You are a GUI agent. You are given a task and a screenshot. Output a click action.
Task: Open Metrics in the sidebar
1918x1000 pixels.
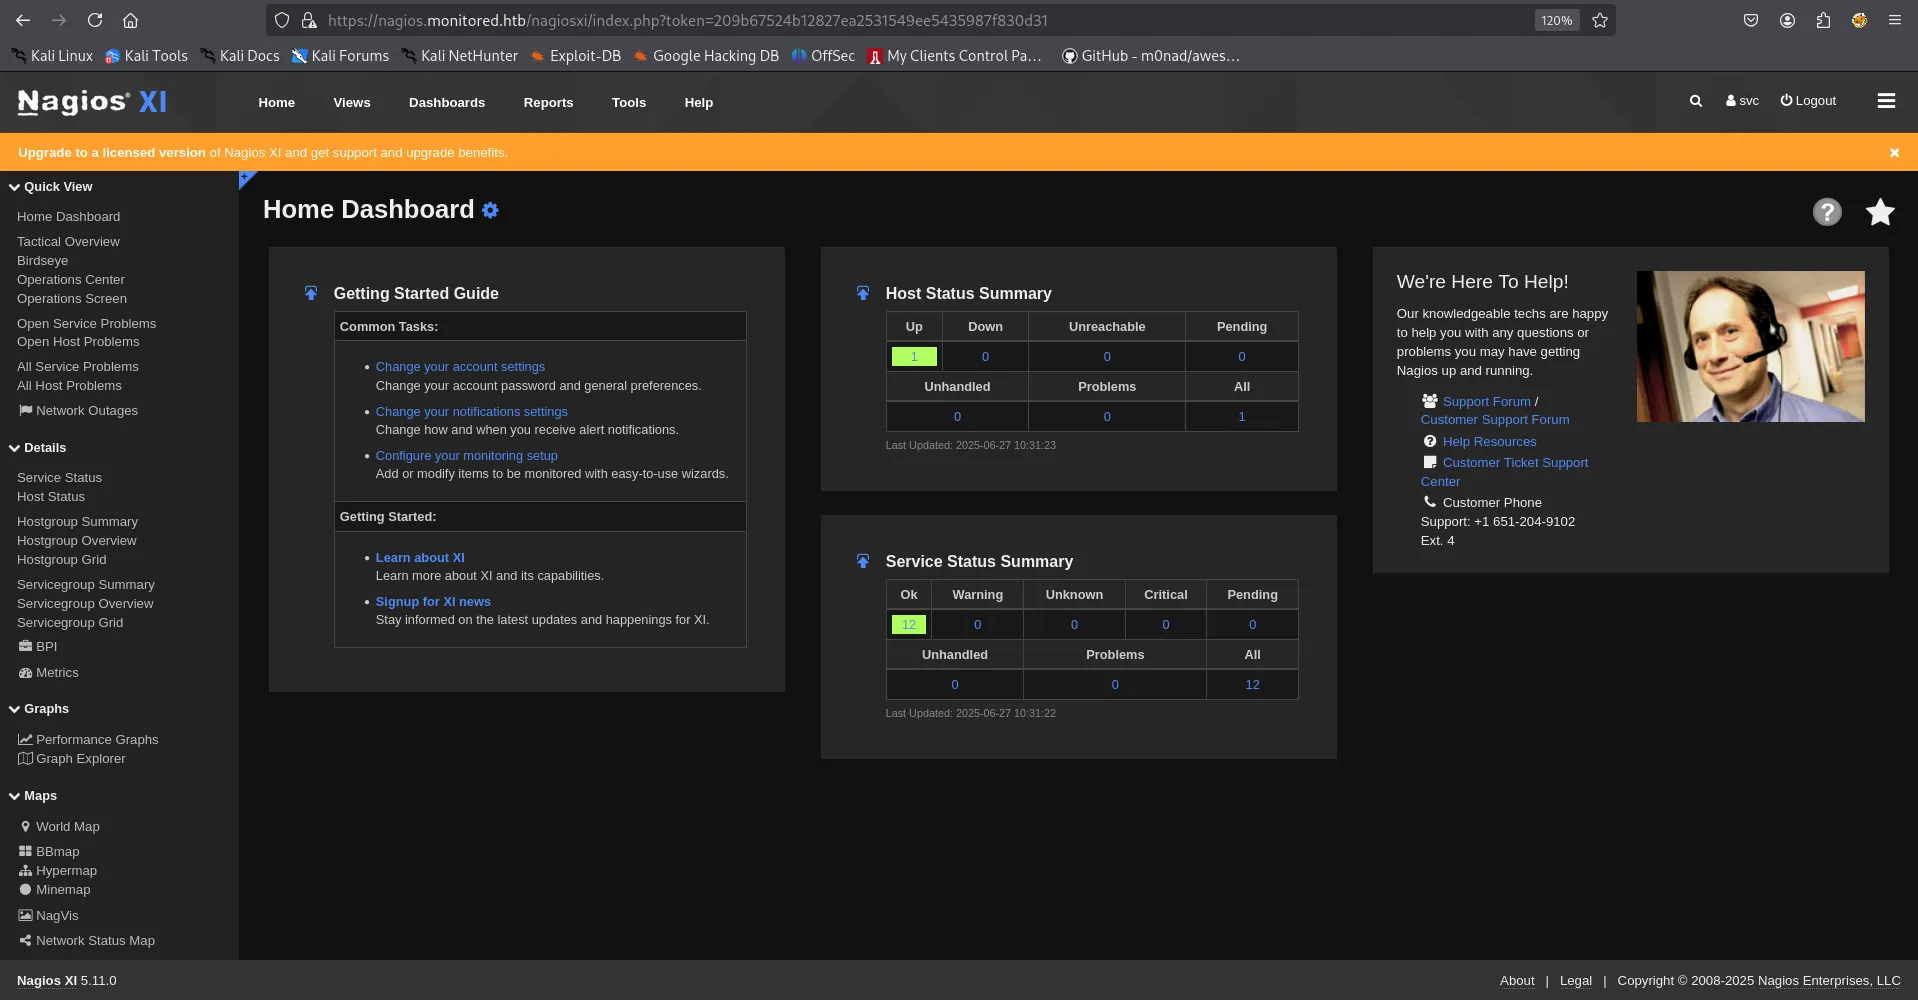[48, 673]
